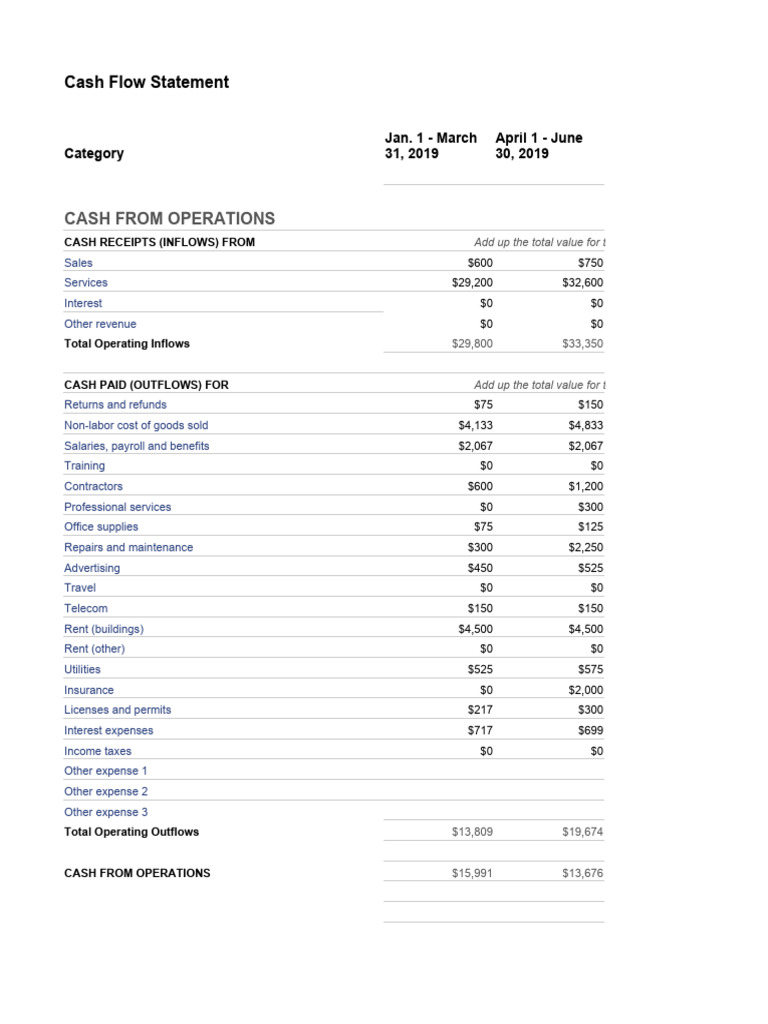Select the Services row label
The width and height of the screenshot is (768, 1024).
pos(86,283)
